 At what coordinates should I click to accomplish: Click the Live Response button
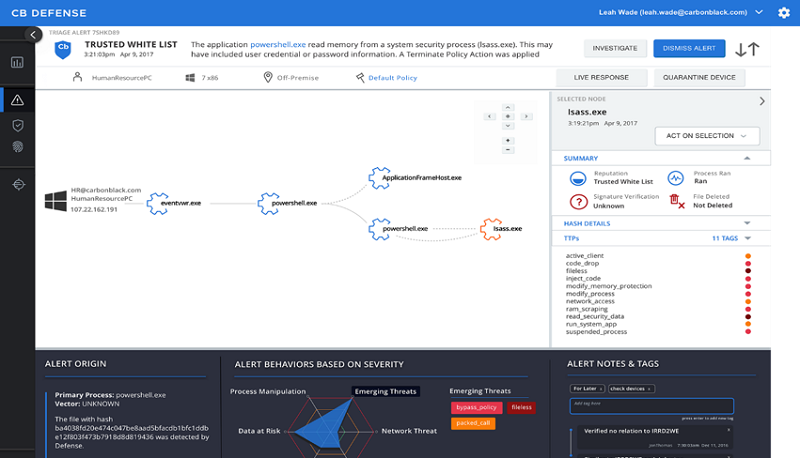click(601, 78)
